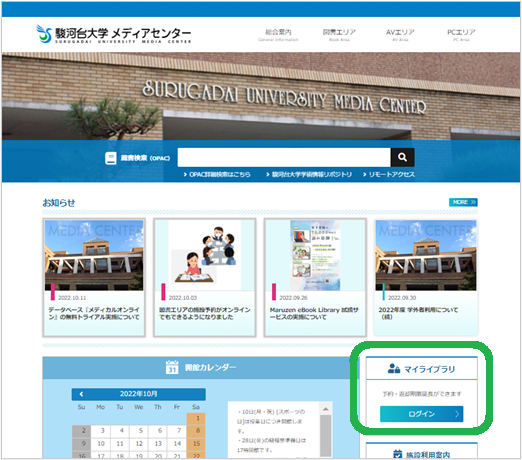Click the Surugadai University Media Center logo
This screenshot has width=522, height=460.
coord(114,34)
